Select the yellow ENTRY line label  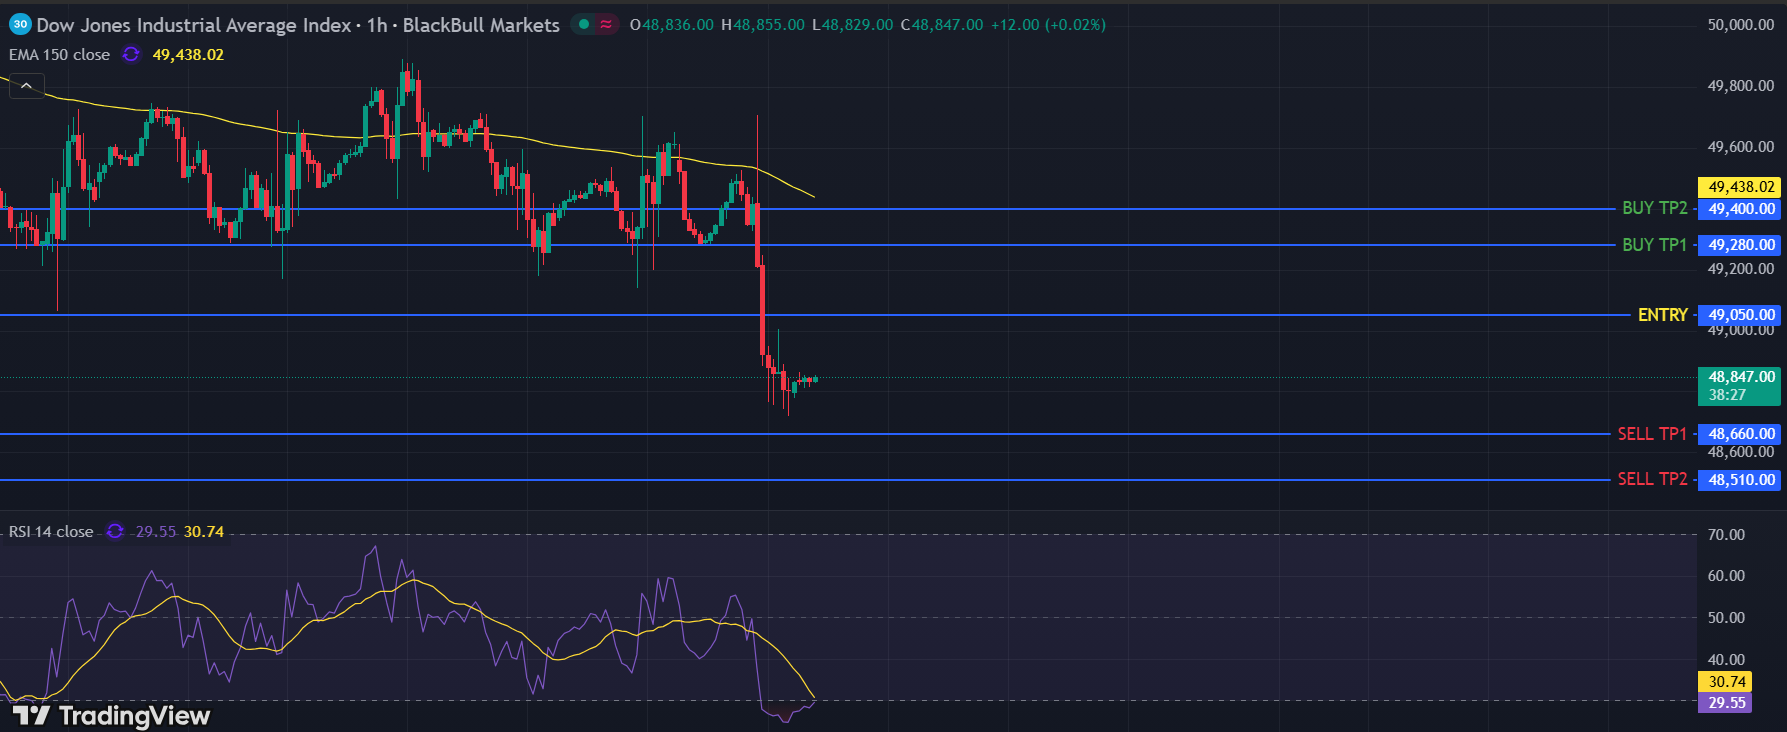1662,315
